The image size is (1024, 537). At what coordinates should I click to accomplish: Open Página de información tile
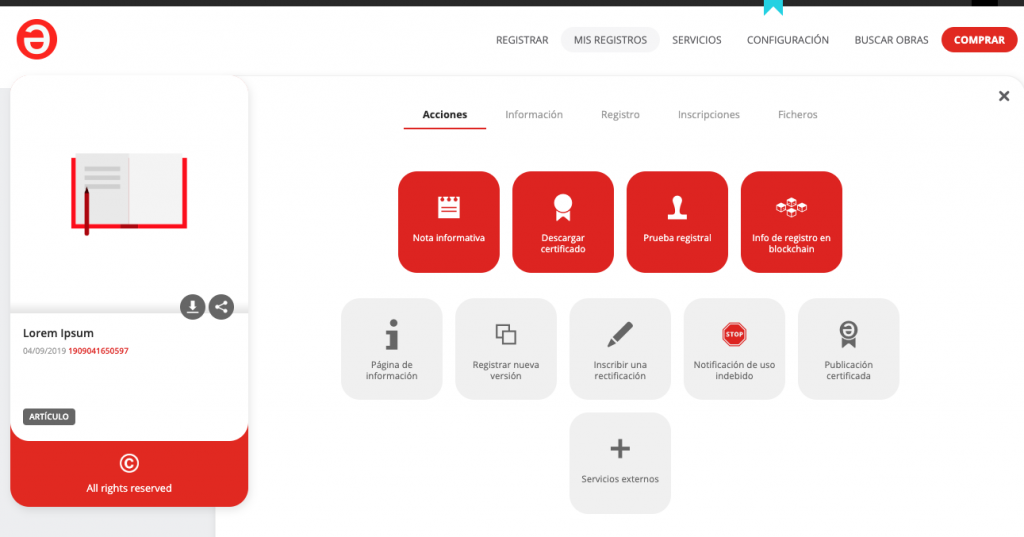[391, 348]
